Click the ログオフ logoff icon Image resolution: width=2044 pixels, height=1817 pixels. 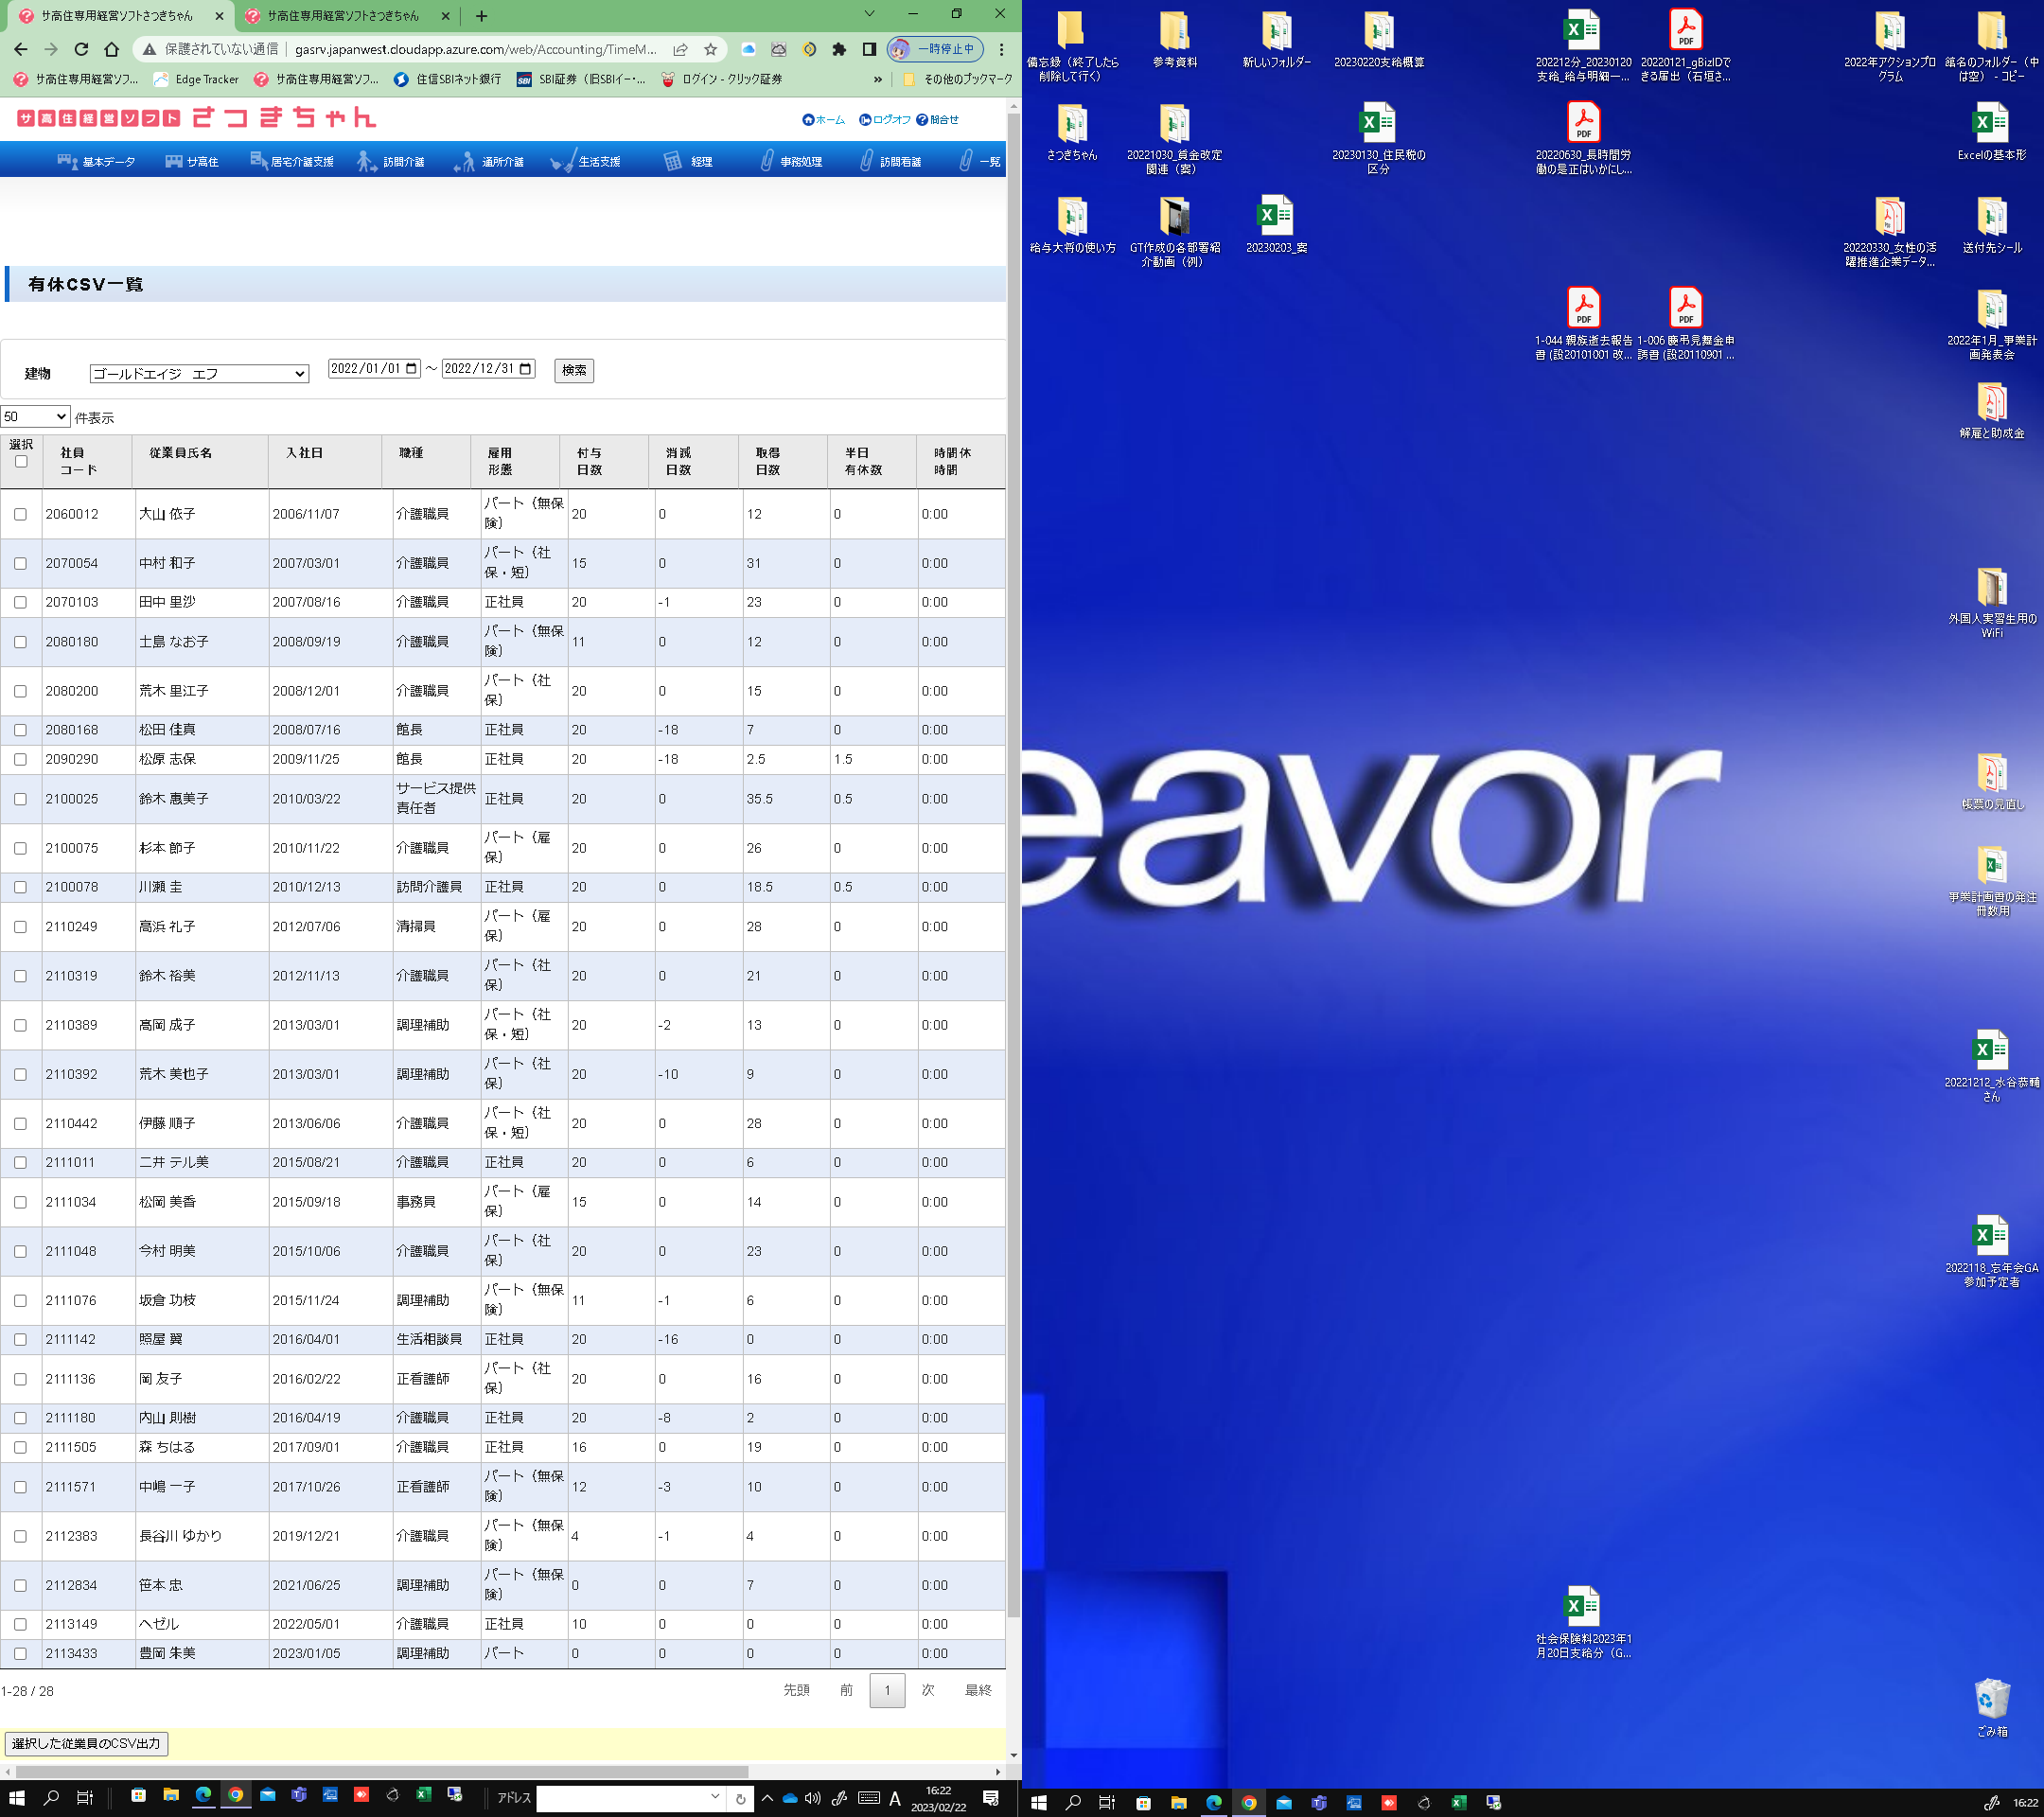pyautogui.click(x=865, y=120)
